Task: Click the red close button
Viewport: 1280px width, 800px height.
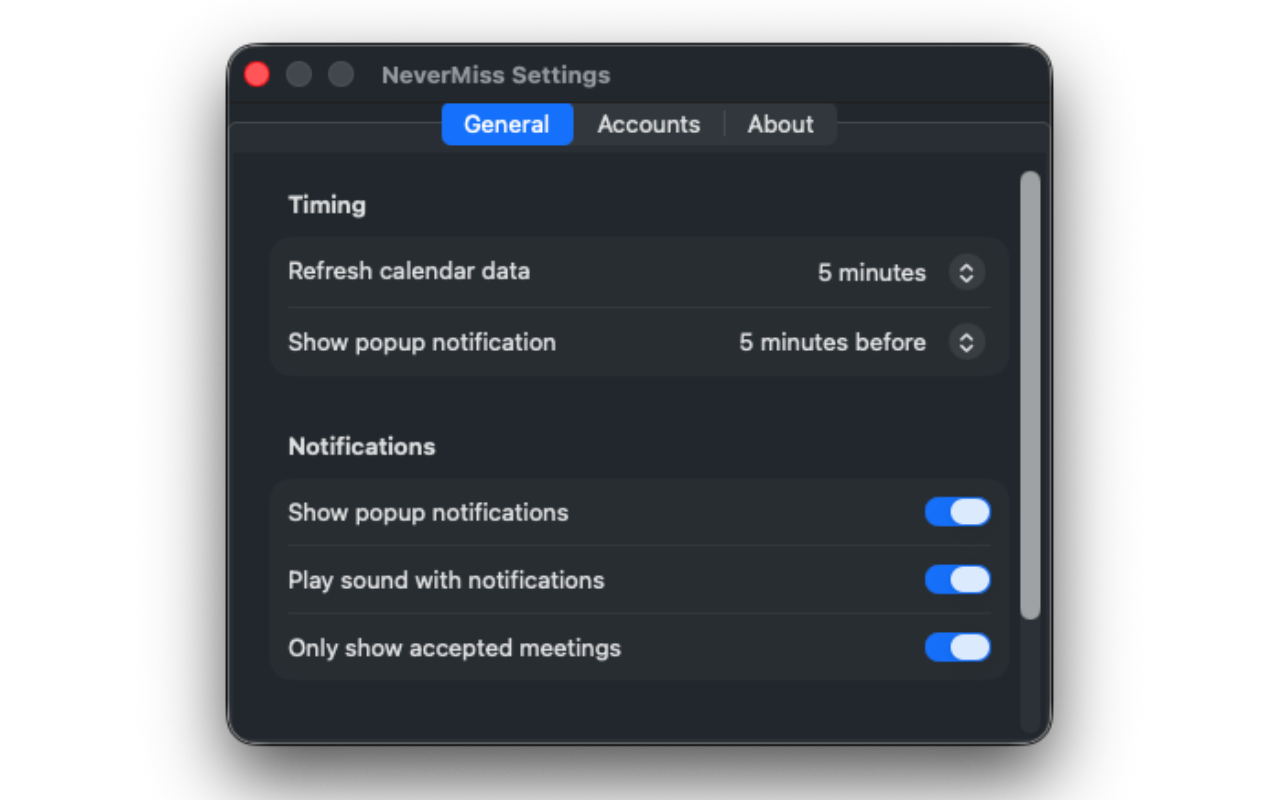Action: pyautogui.click(x=256, y=74)
